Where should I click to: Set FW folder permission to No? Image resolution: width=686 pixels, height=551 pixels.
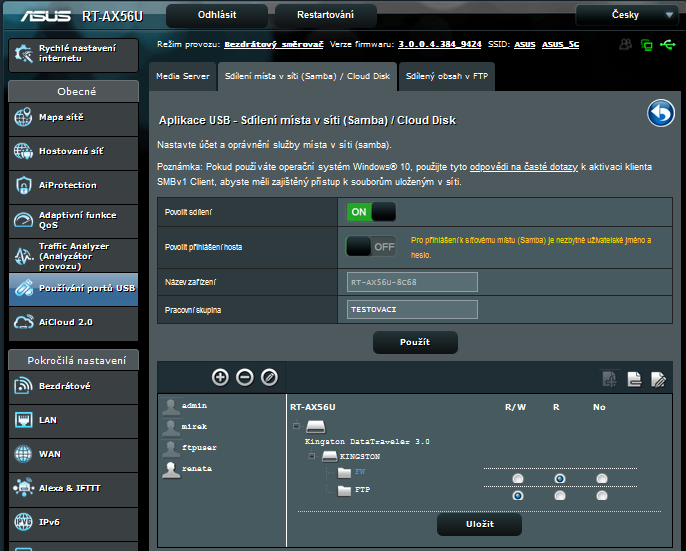click(x=601, y=479)
